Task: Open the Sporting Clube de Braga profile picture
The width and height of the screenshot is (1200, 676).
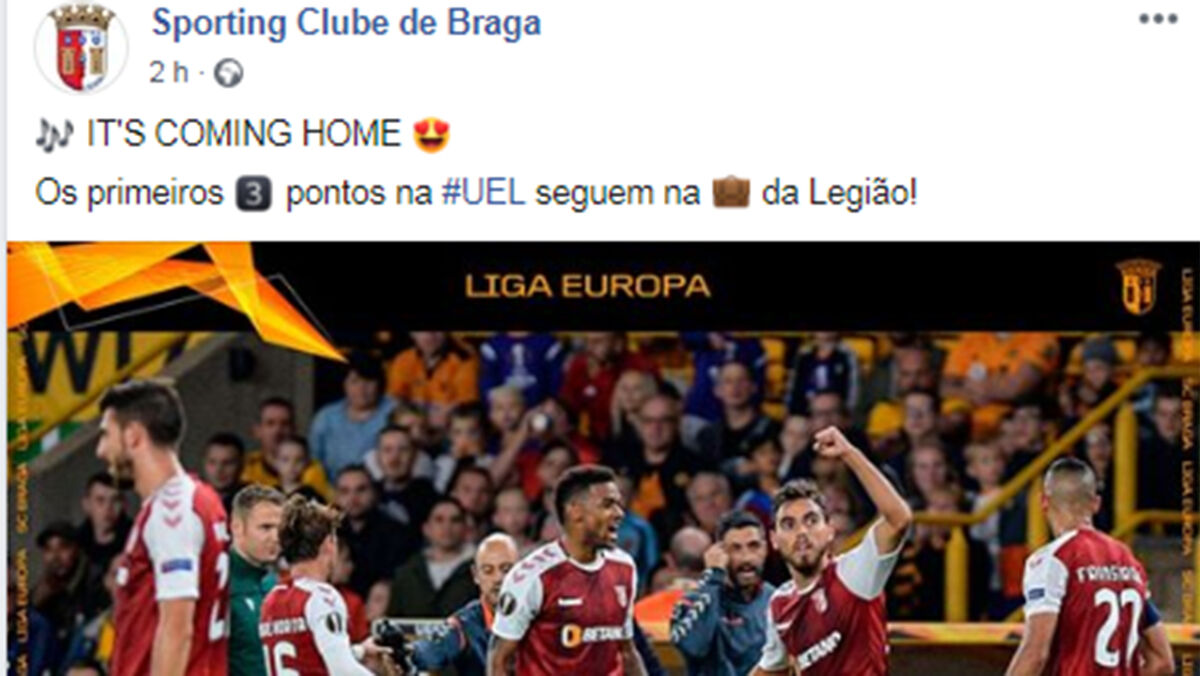Action: [81, 47]
